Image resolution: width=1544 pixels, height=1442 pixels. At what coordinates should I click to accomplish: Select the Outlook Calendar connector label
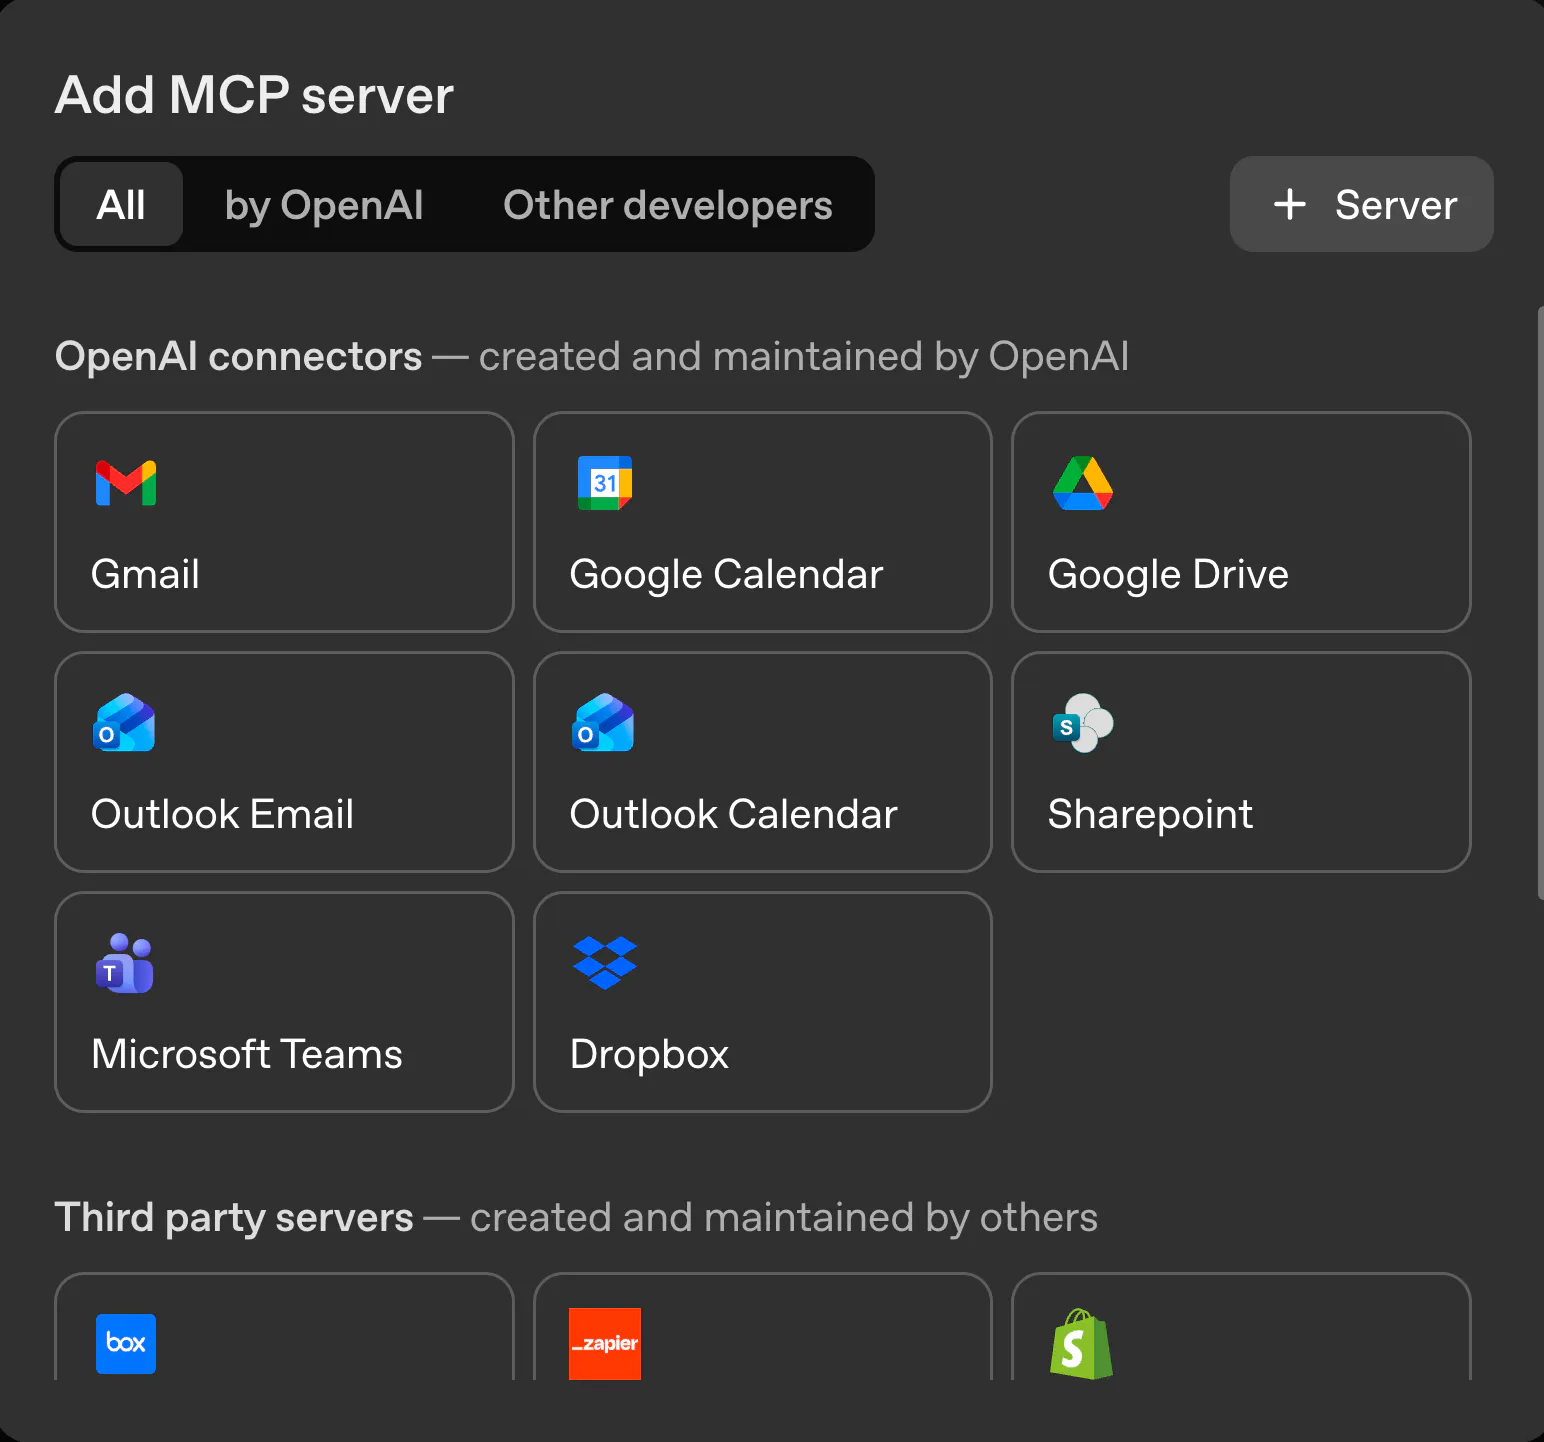click(x=733, y=814)
